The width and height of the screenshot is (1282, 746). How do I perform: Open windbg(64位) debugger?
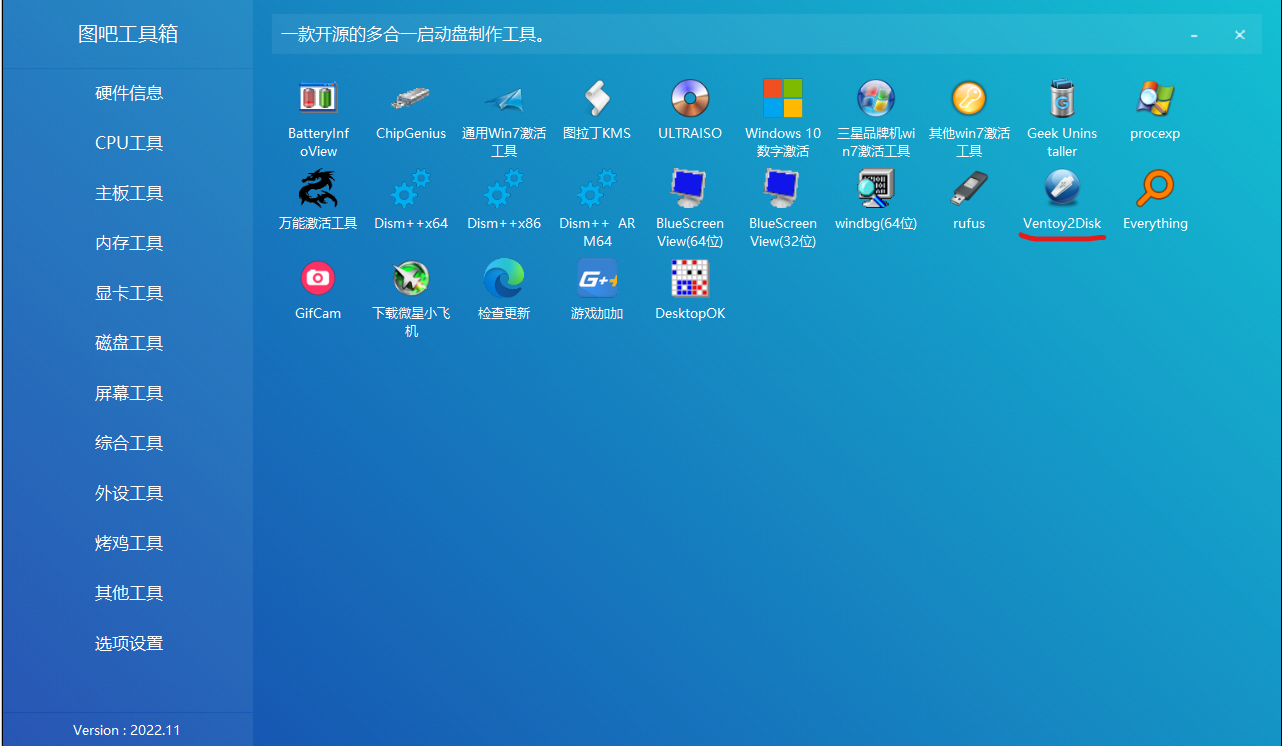click(x=875, y=190)
